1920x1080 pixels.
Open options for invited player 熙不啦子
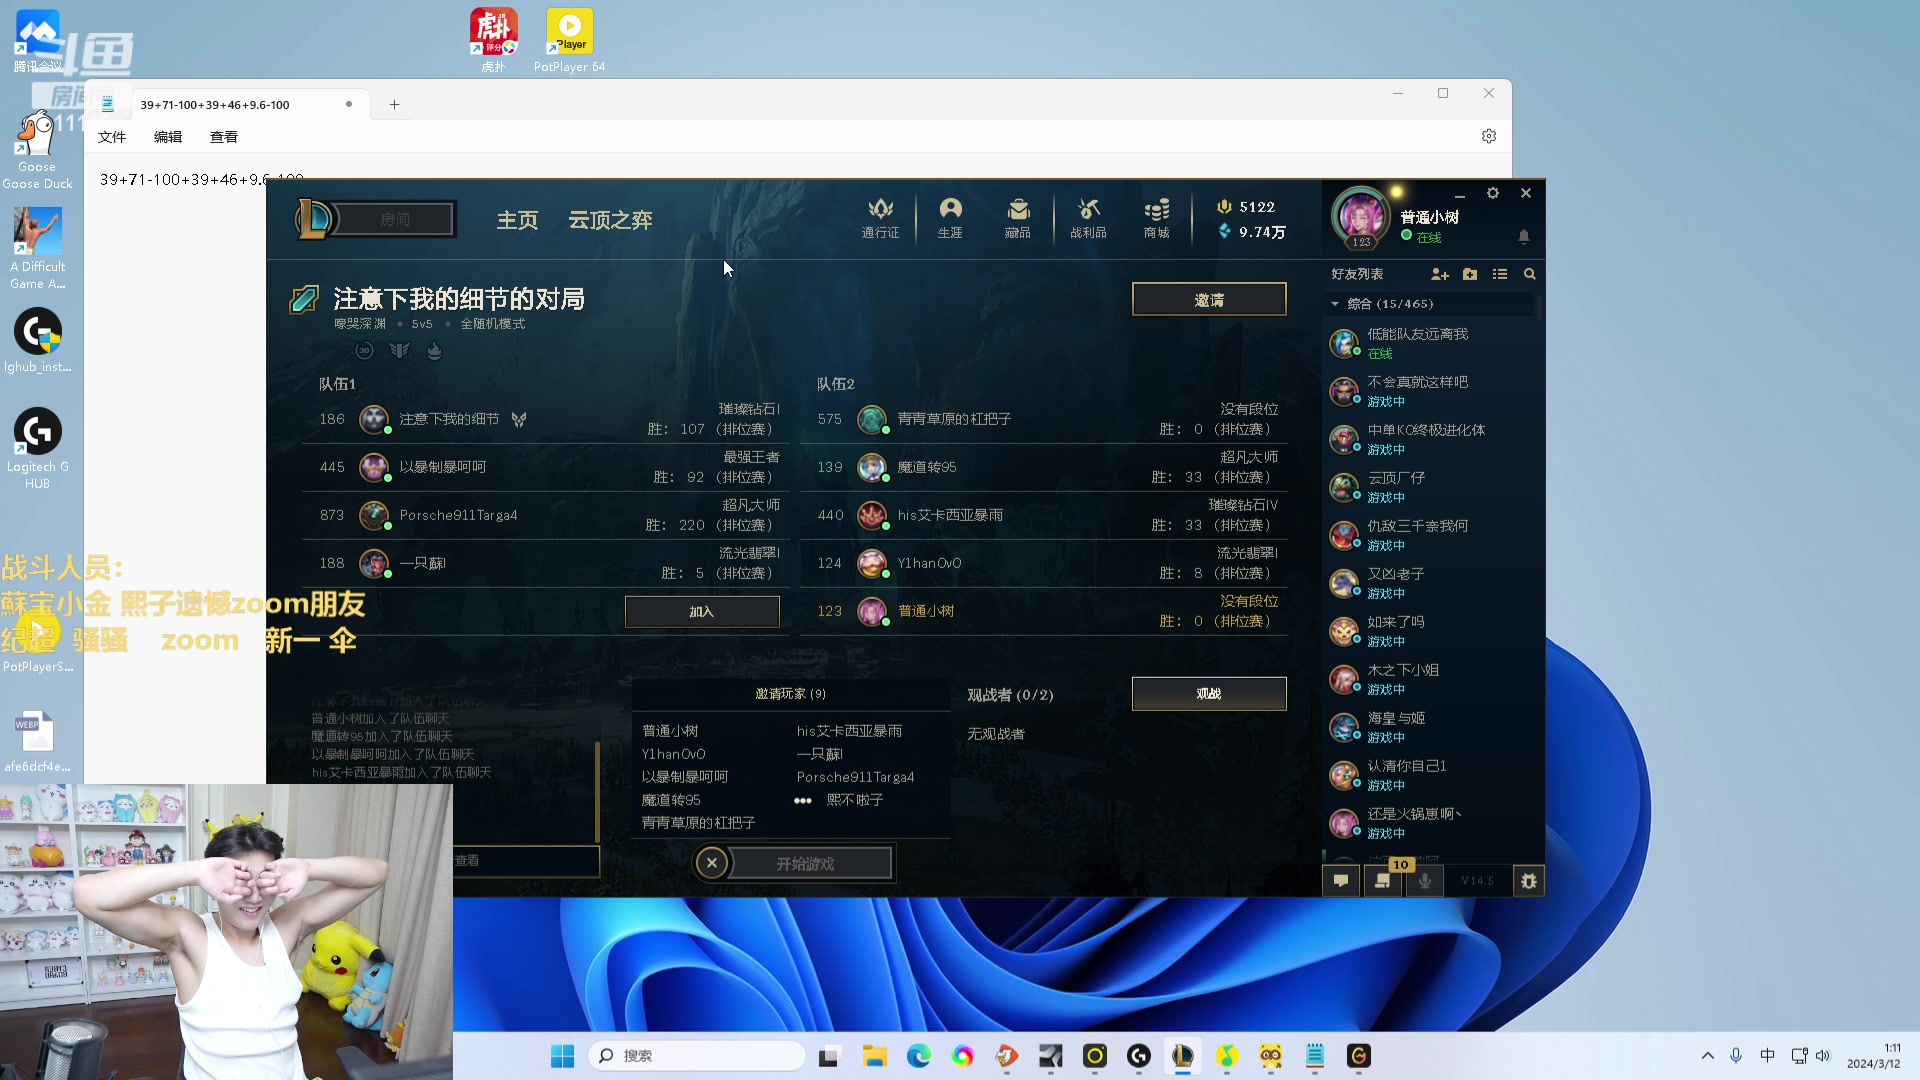click(x=803, y=801)
